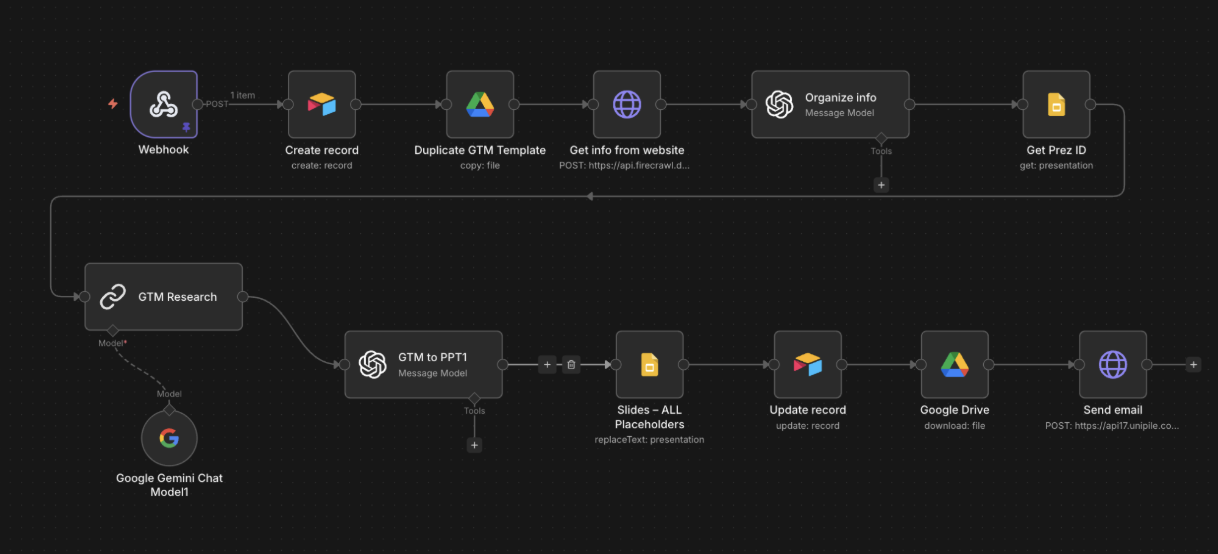Click the 'POST: https://api.firecrawl.d...' subtitle

(627, 165)
